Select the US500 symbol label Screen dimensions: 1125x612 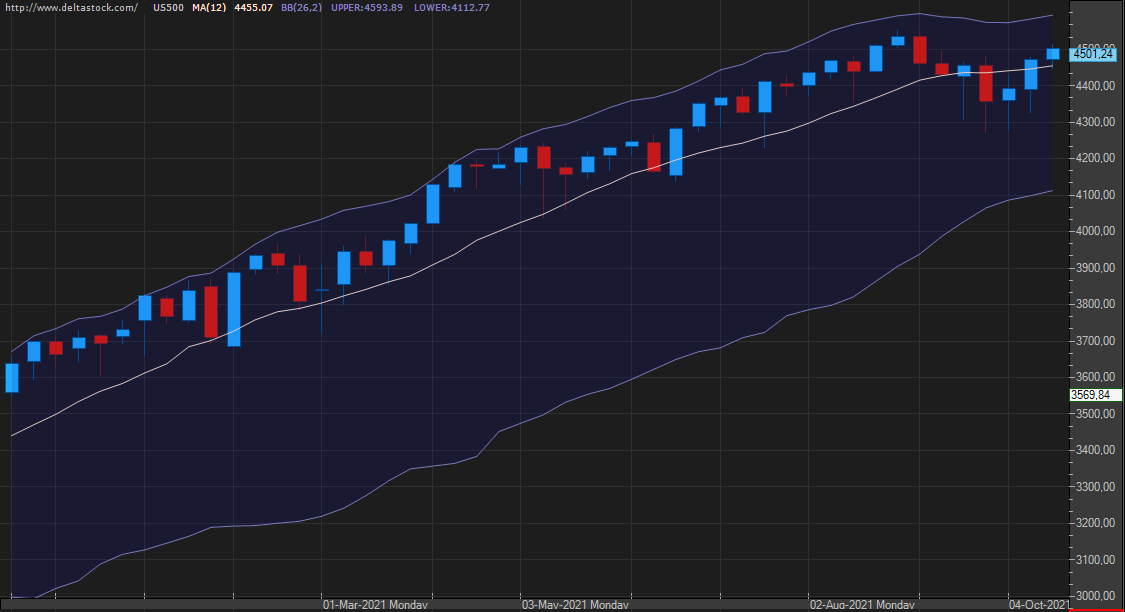[x=168, y=8]
